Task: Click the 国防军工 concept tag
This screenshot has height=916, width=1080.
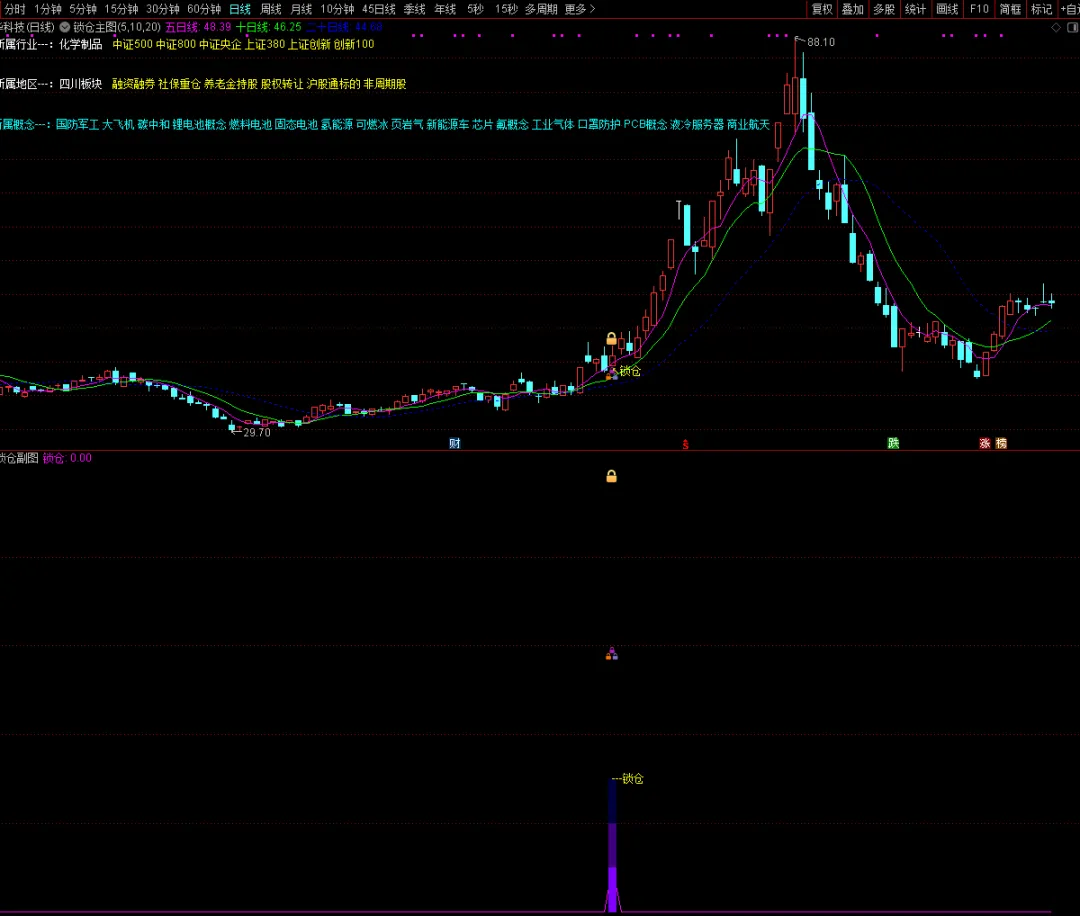Action: (78, 125)
